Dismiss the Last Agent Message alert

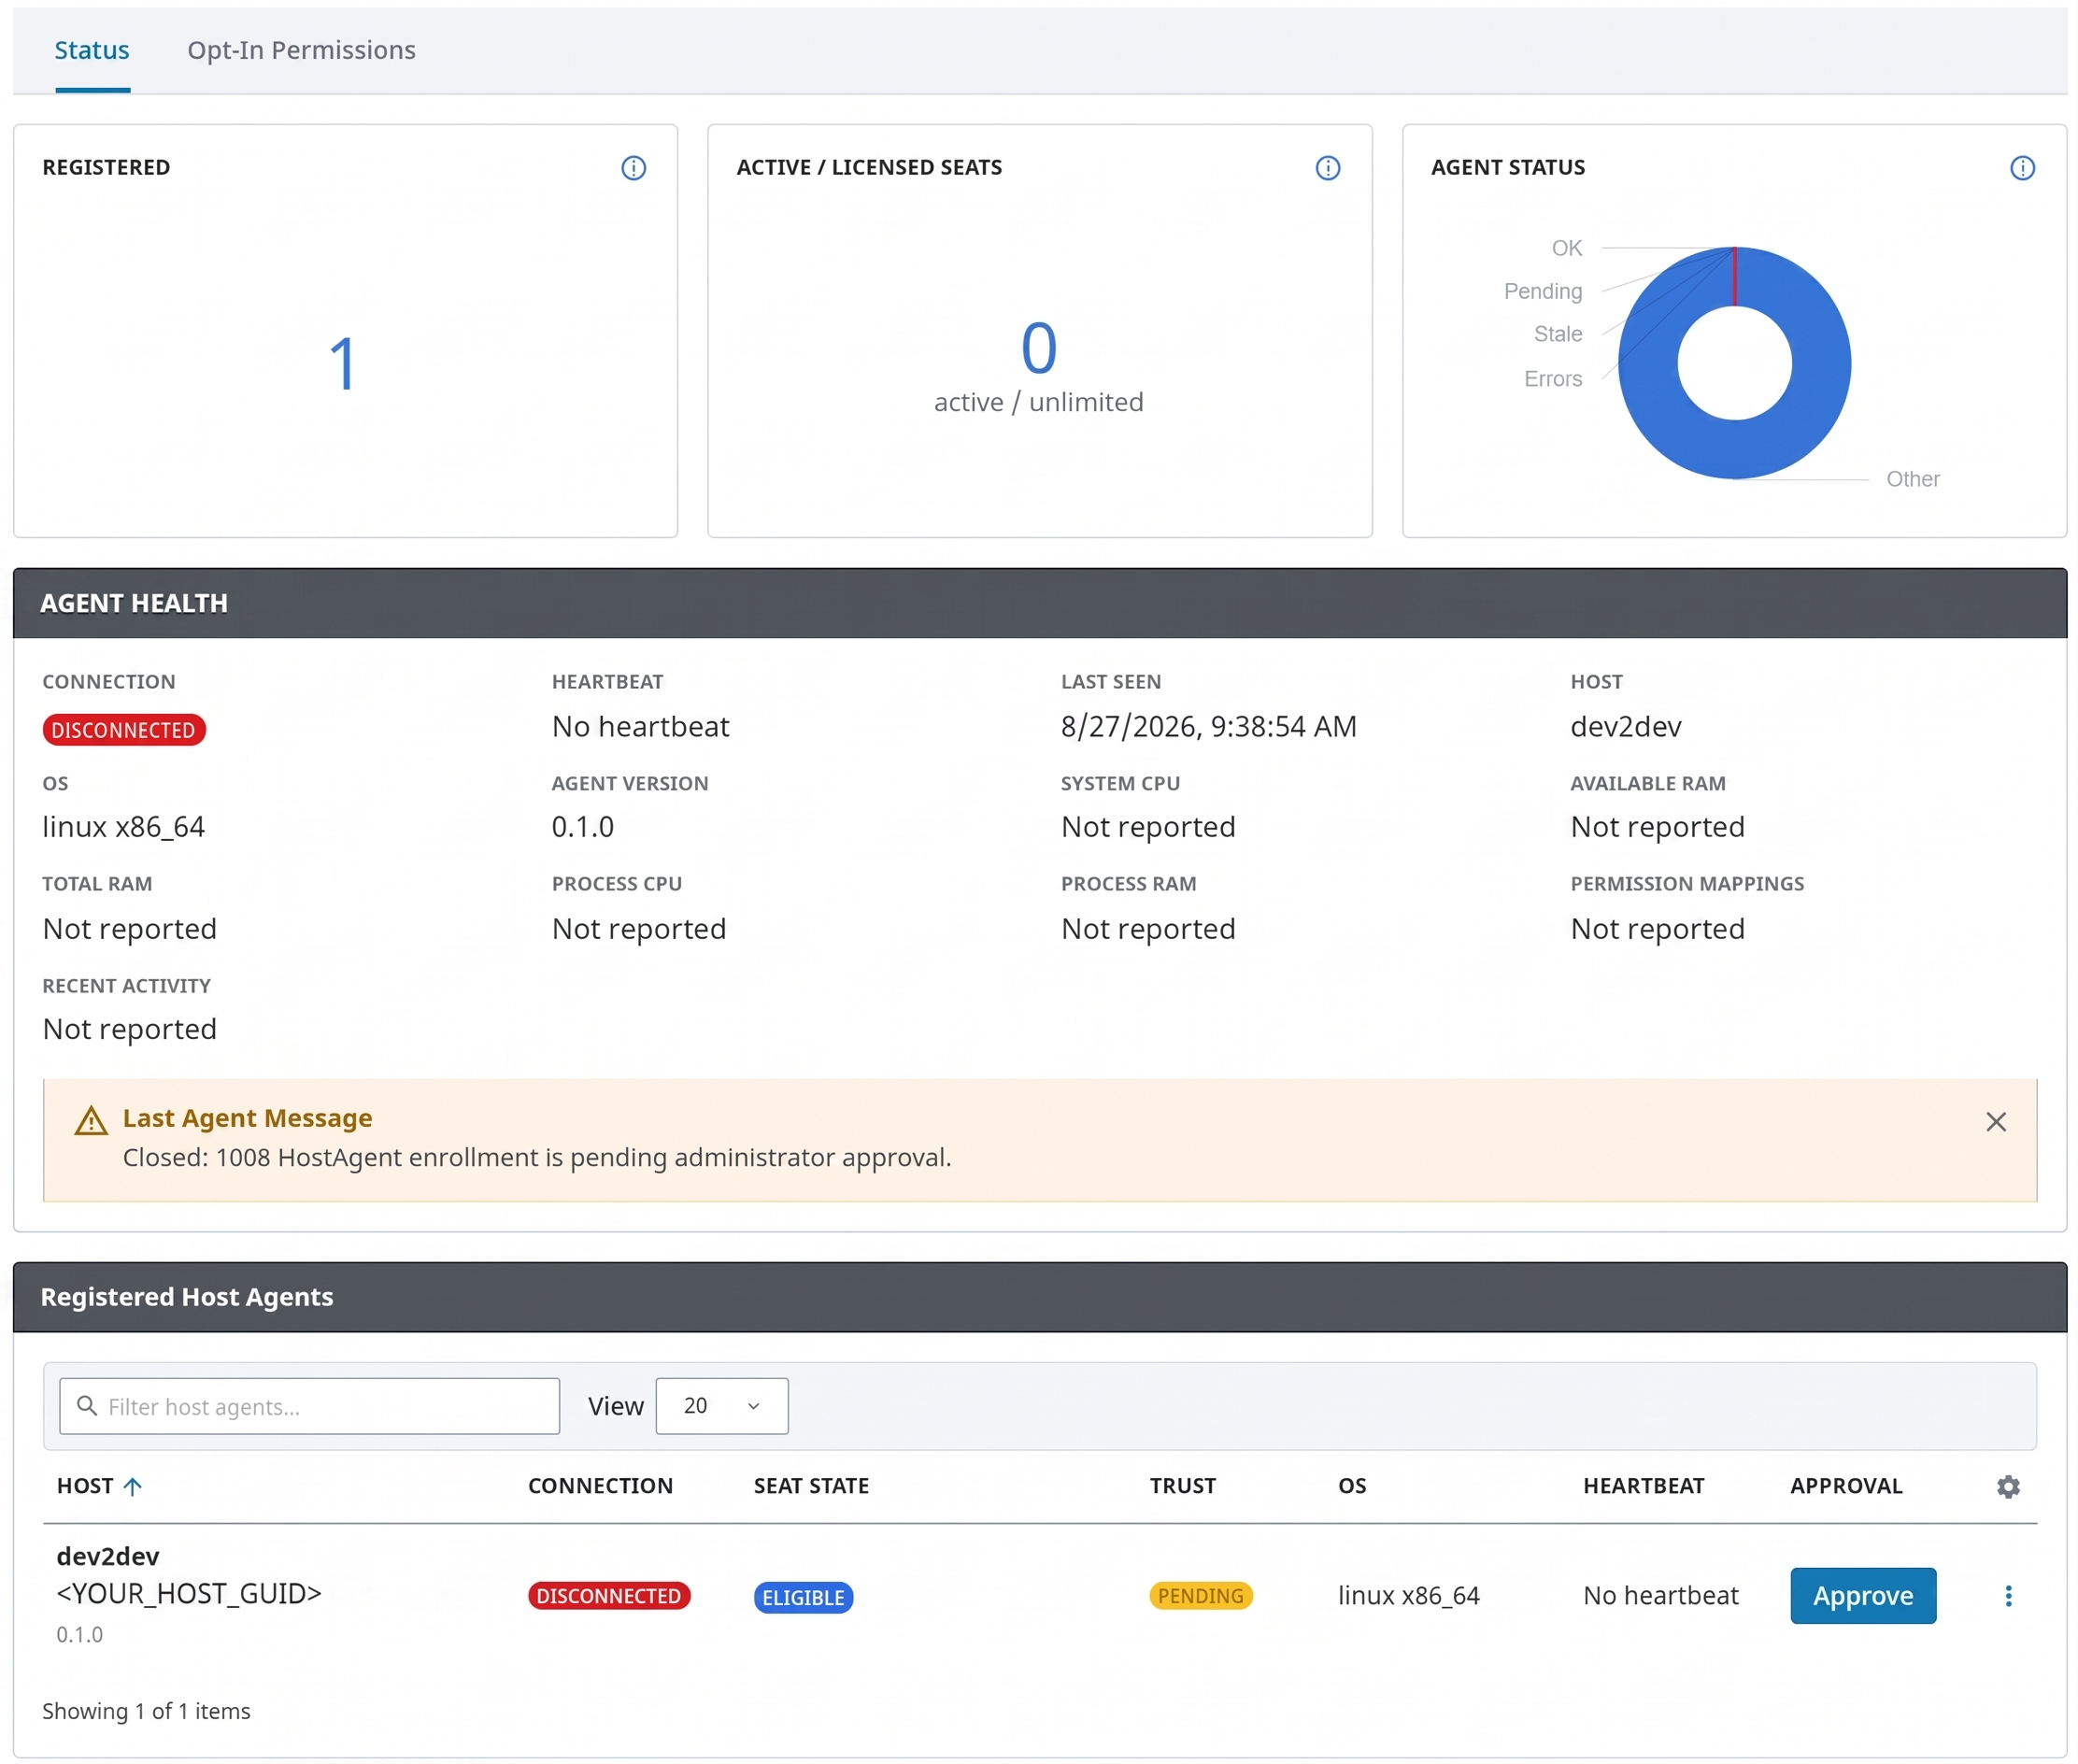pyautogui.click(x=1995, y=1121)
